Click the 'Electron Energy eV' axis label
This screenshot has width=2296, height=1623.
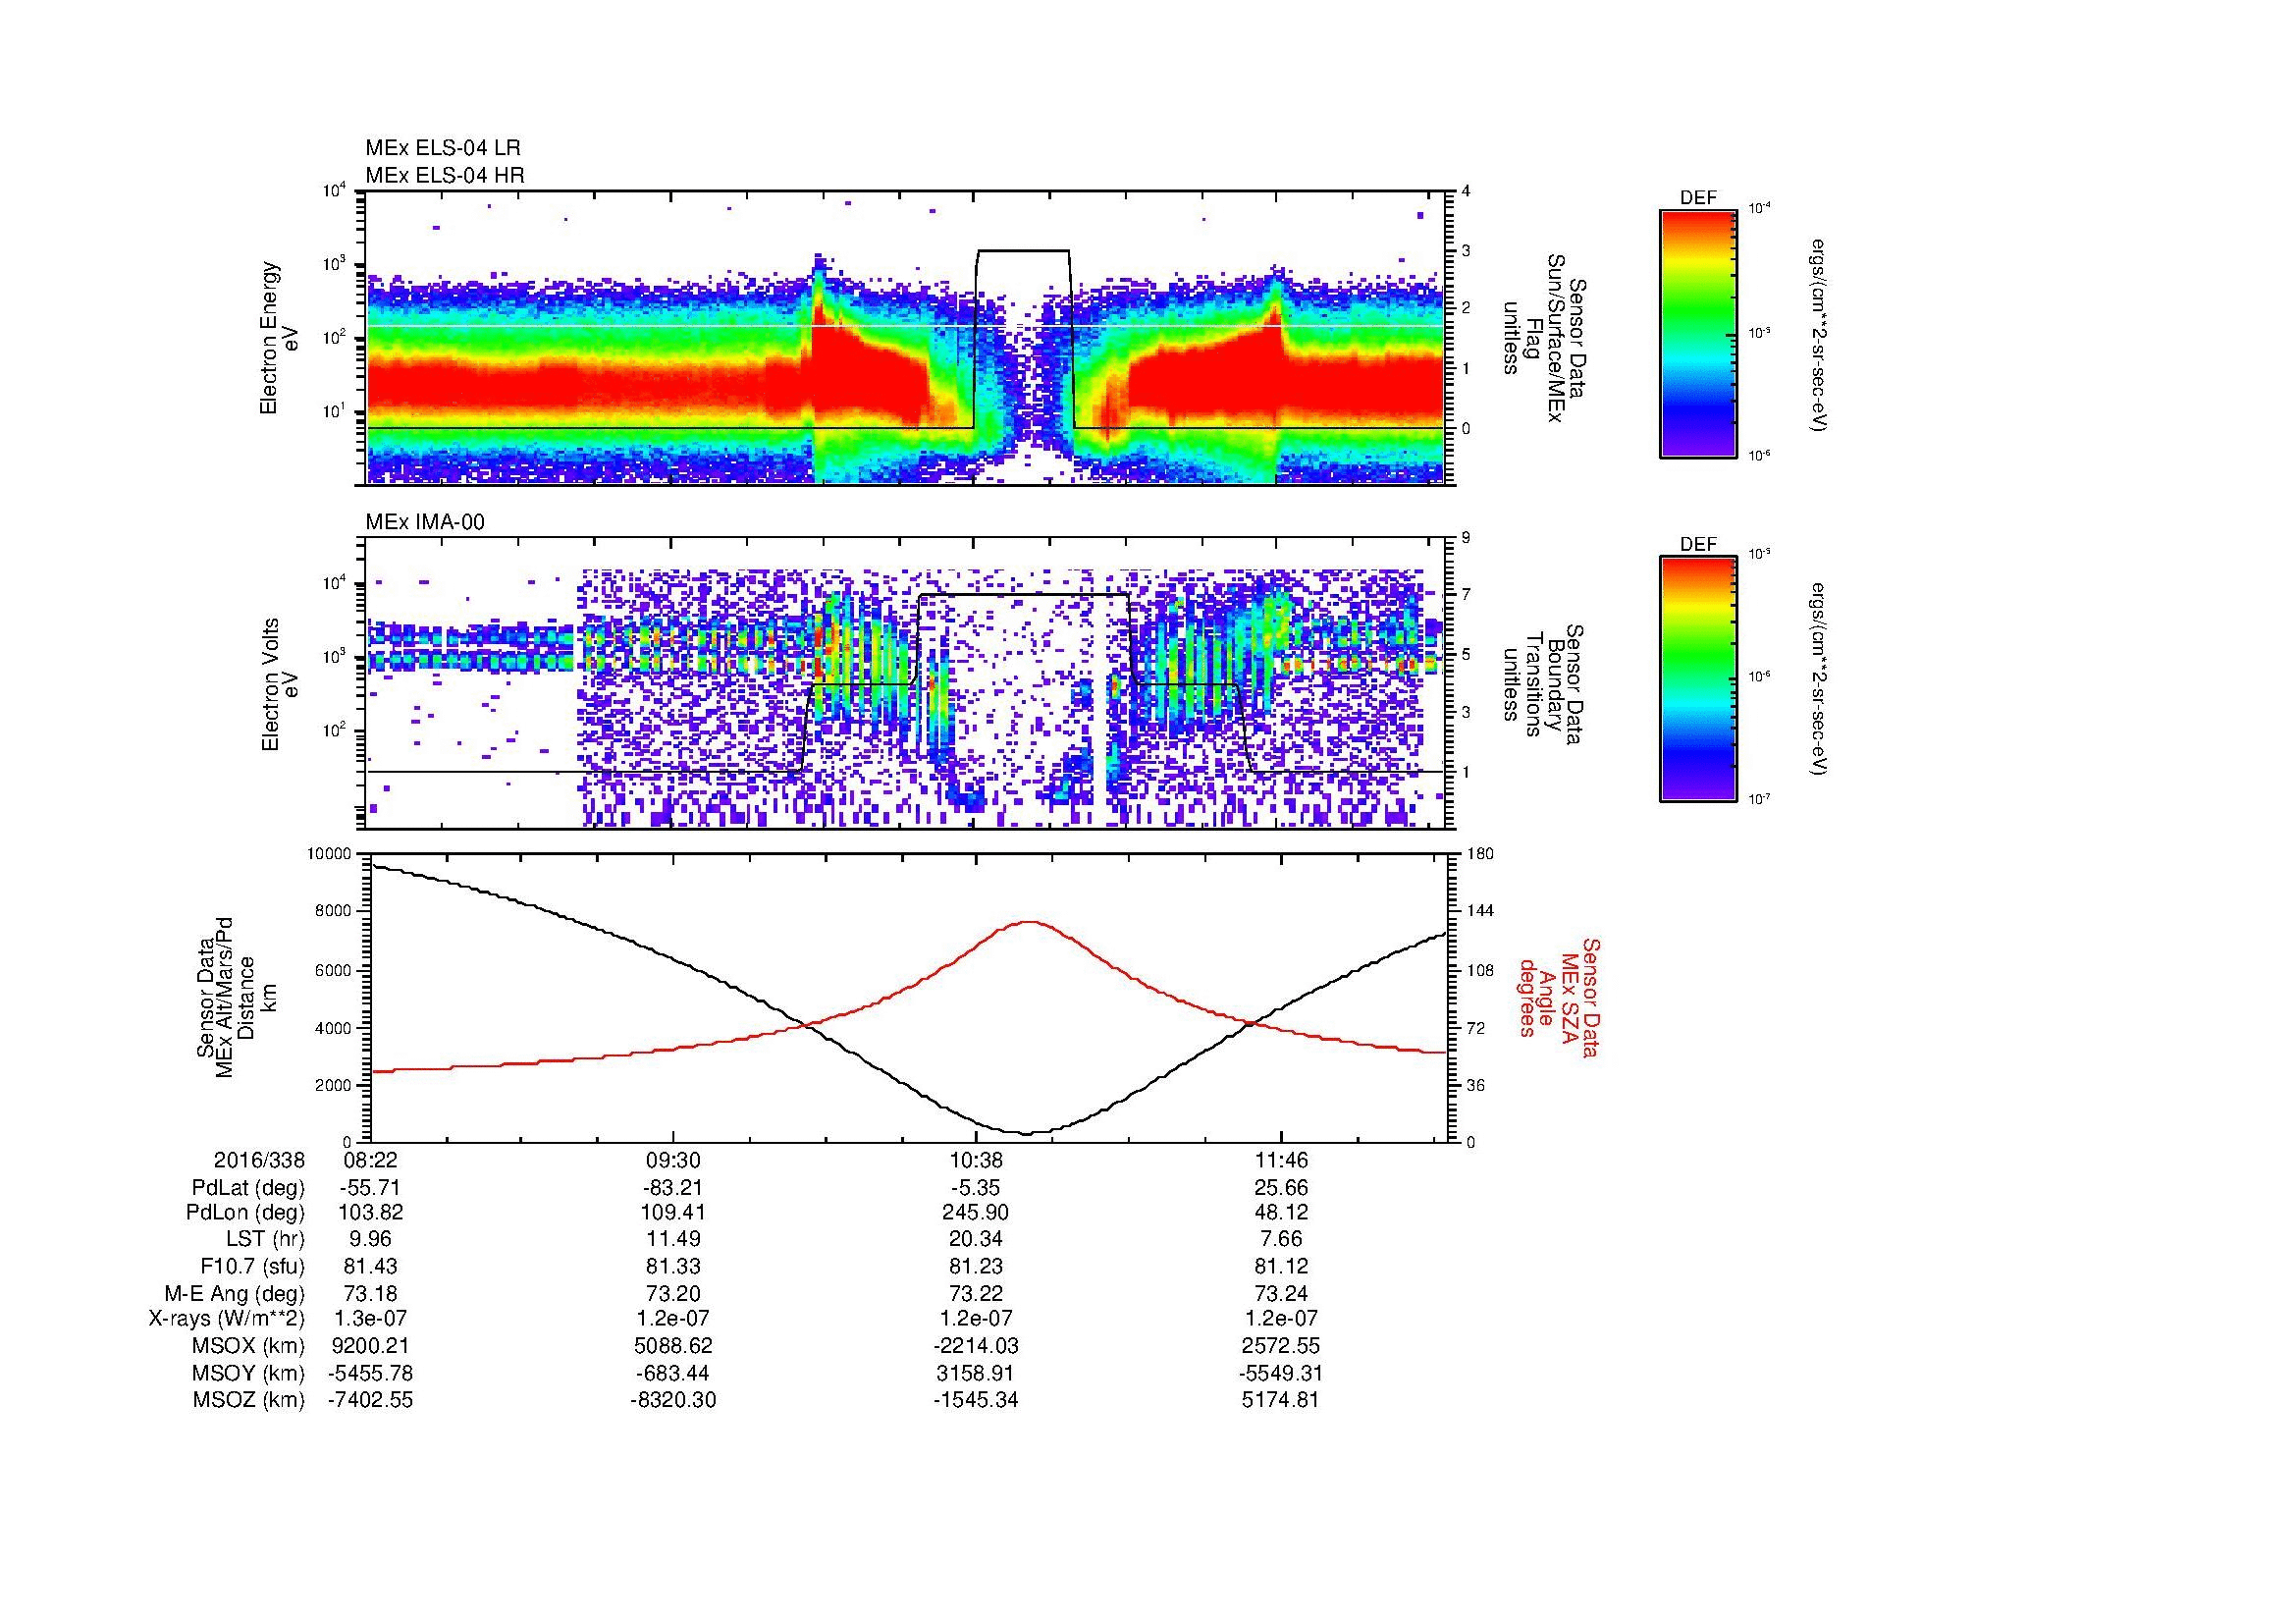pos(279,338)
